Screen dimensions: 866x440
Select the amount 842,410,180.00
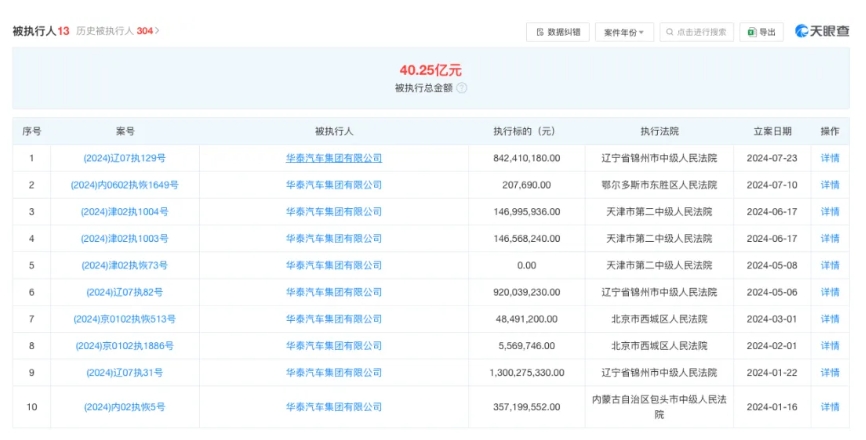coord(526,158)
